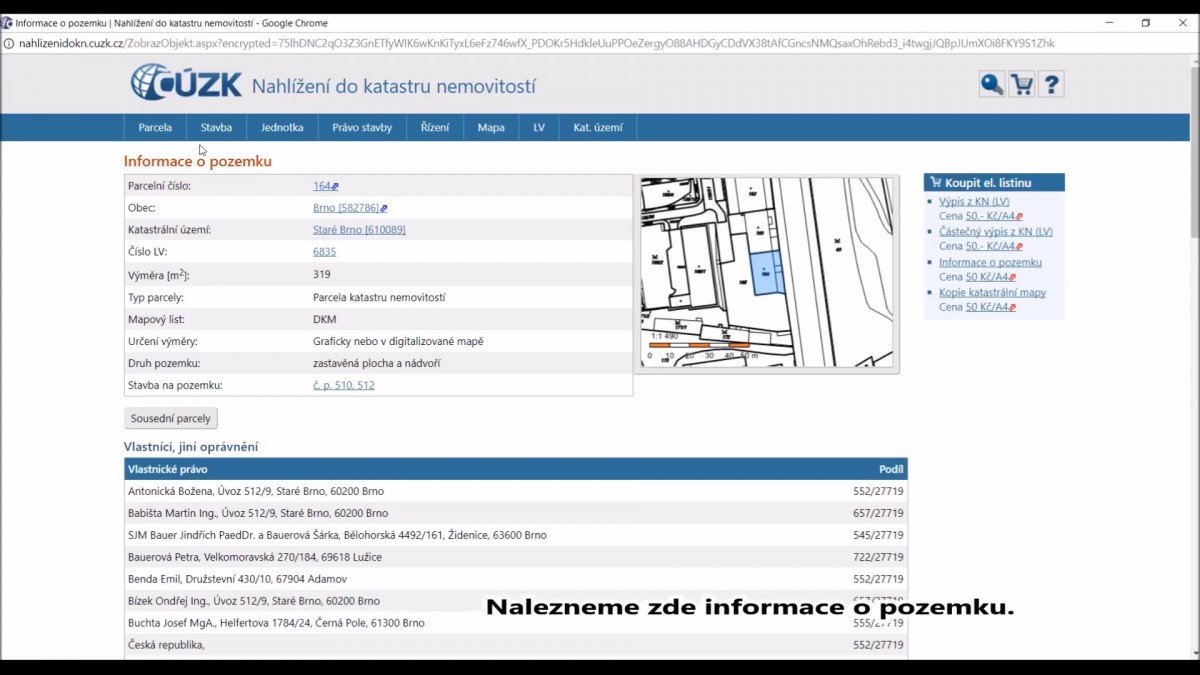The image size is (1200, 675).
Task: Select the Buchta Josef MgA. owner row
Action: pos(516,623)
